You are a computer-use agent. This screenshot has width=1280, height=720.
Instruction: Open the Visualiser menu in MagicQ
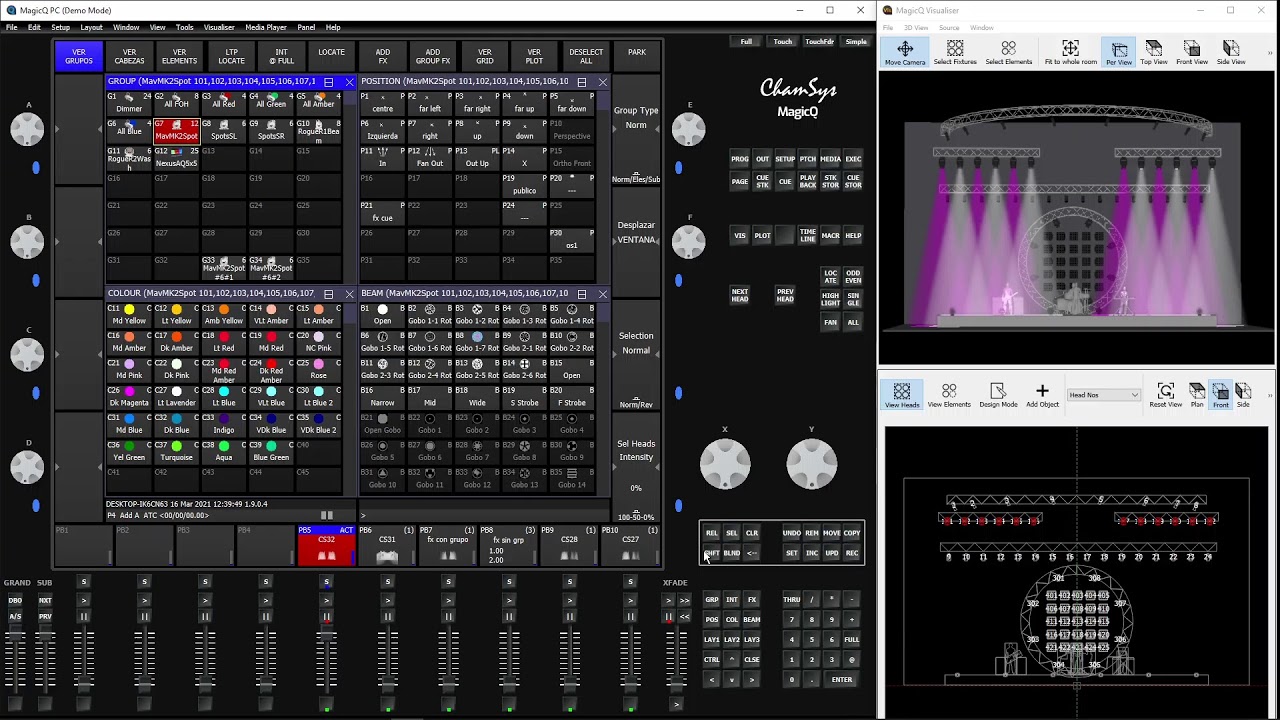(x=219, y=27)
